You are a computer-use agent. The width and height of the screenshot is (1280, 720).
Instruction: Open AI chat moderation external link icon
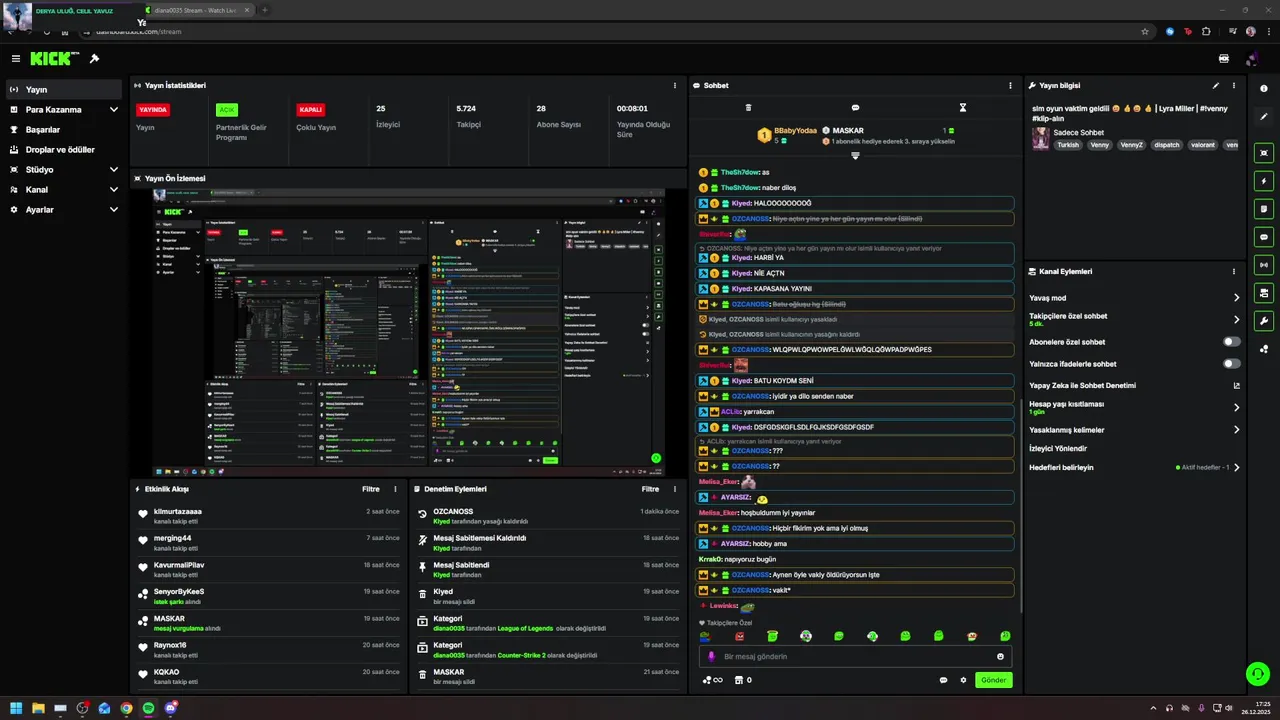pyautogui.click(x=1236, y=386)
